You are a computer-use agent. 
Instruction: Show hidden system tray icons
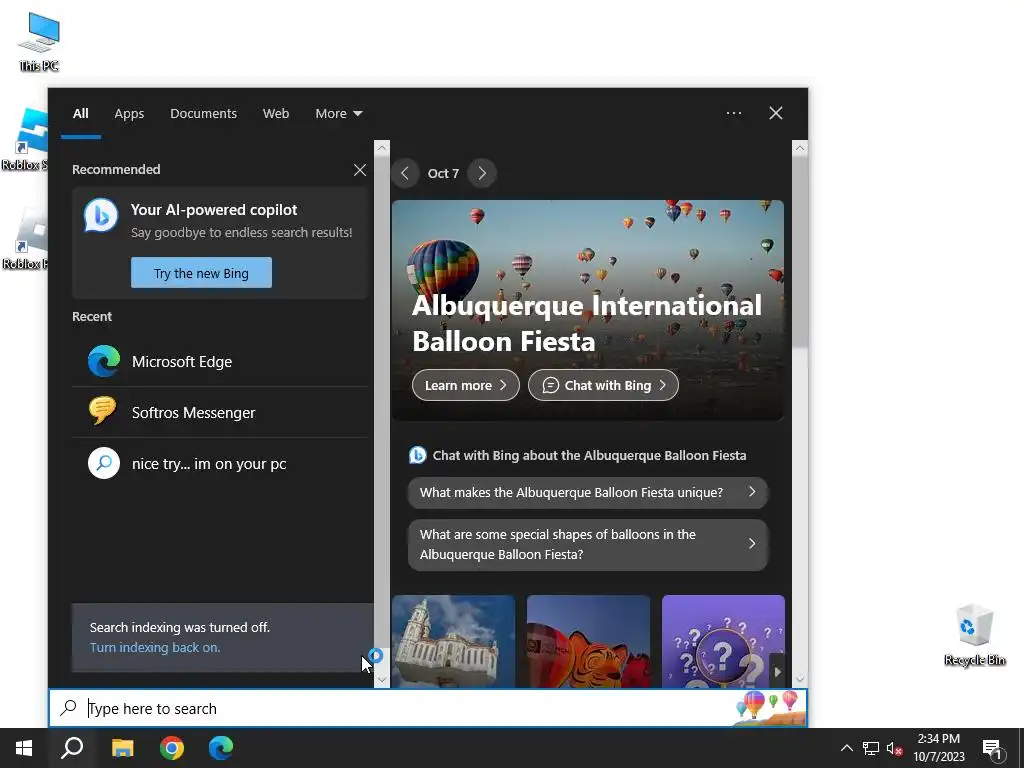tap(846, 748)
